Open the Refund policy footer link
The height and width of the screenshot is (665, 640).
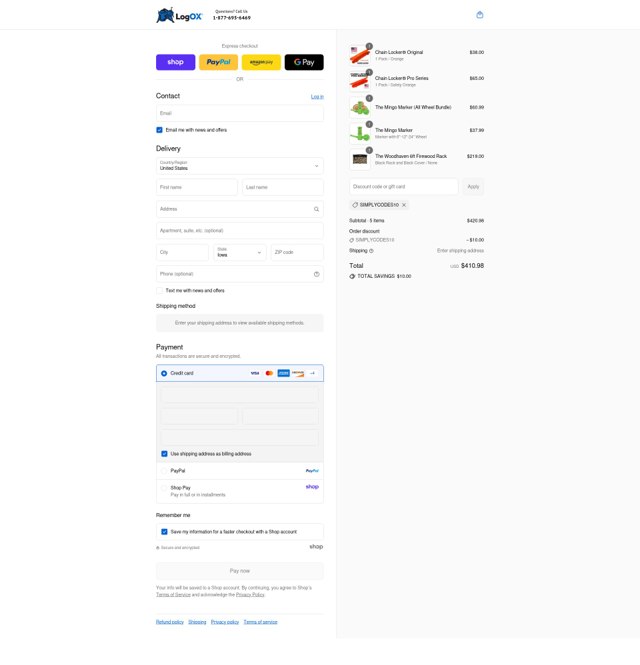tap(170, 622)
